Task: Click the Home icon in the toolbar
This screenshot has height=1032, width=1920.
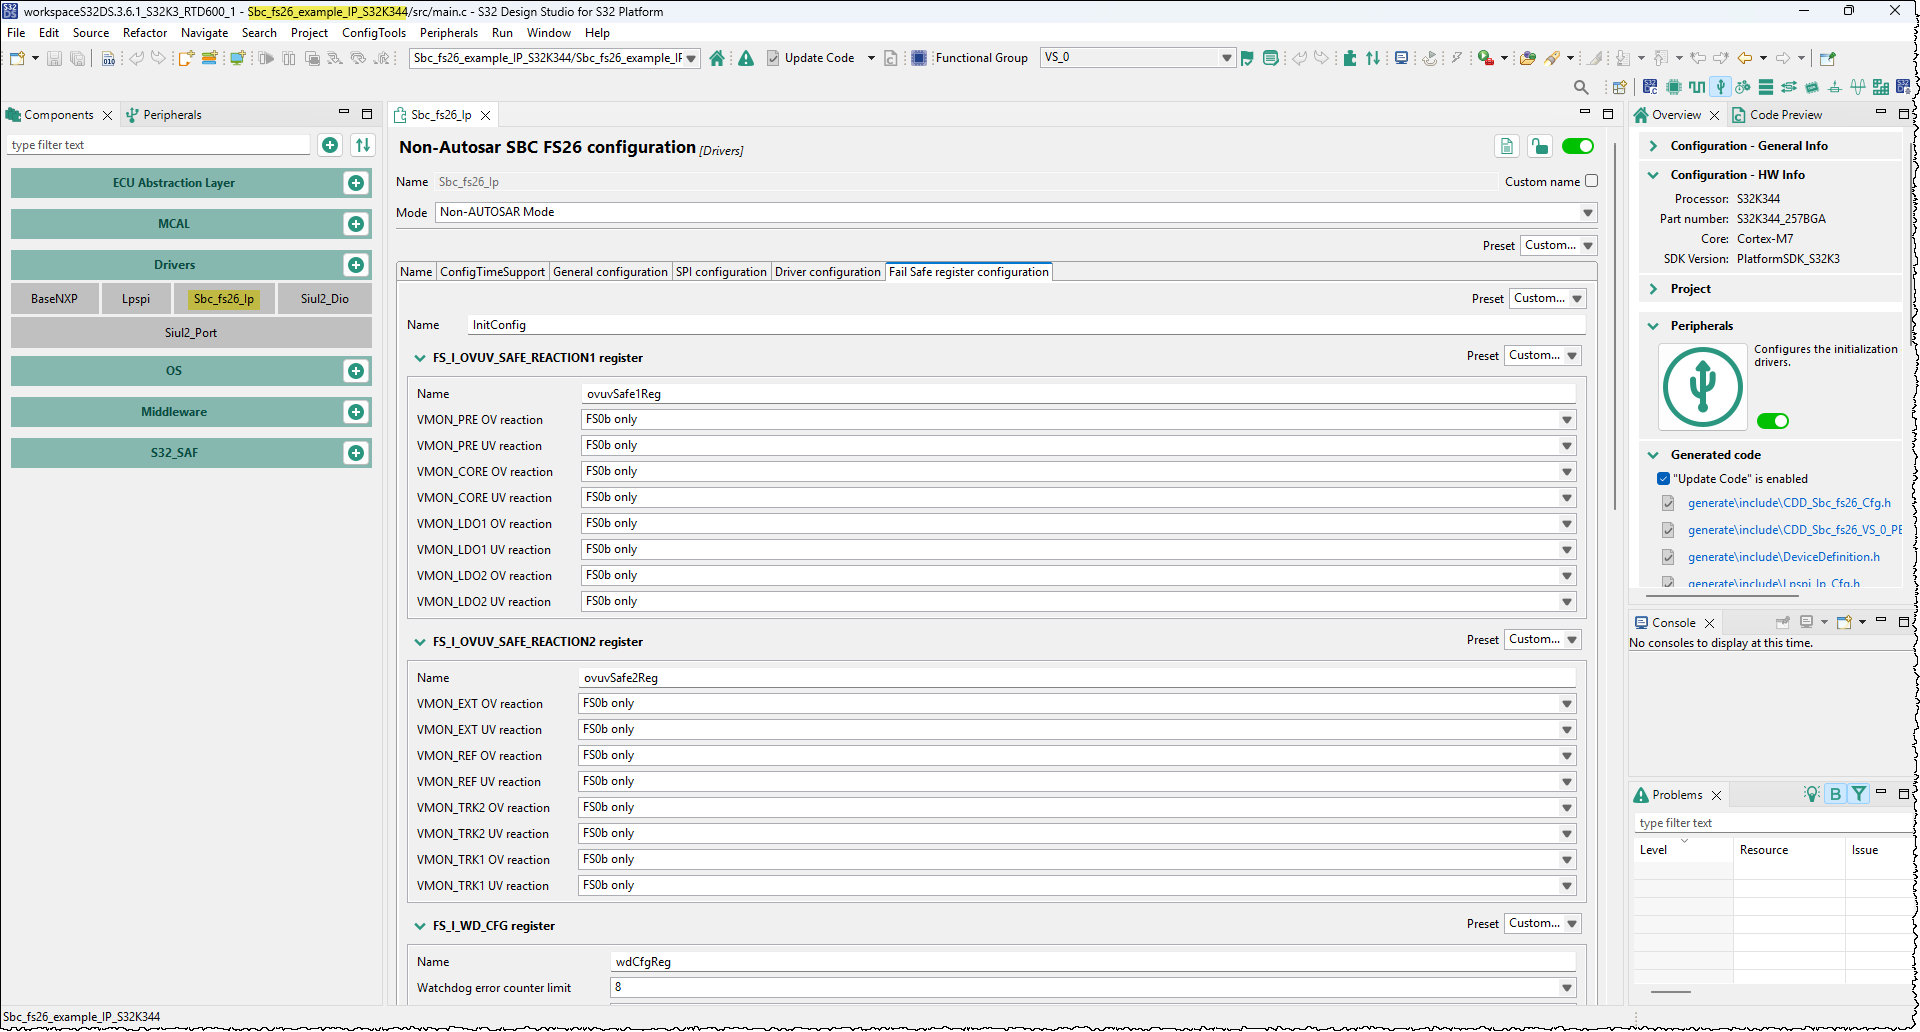Action: 717,58
